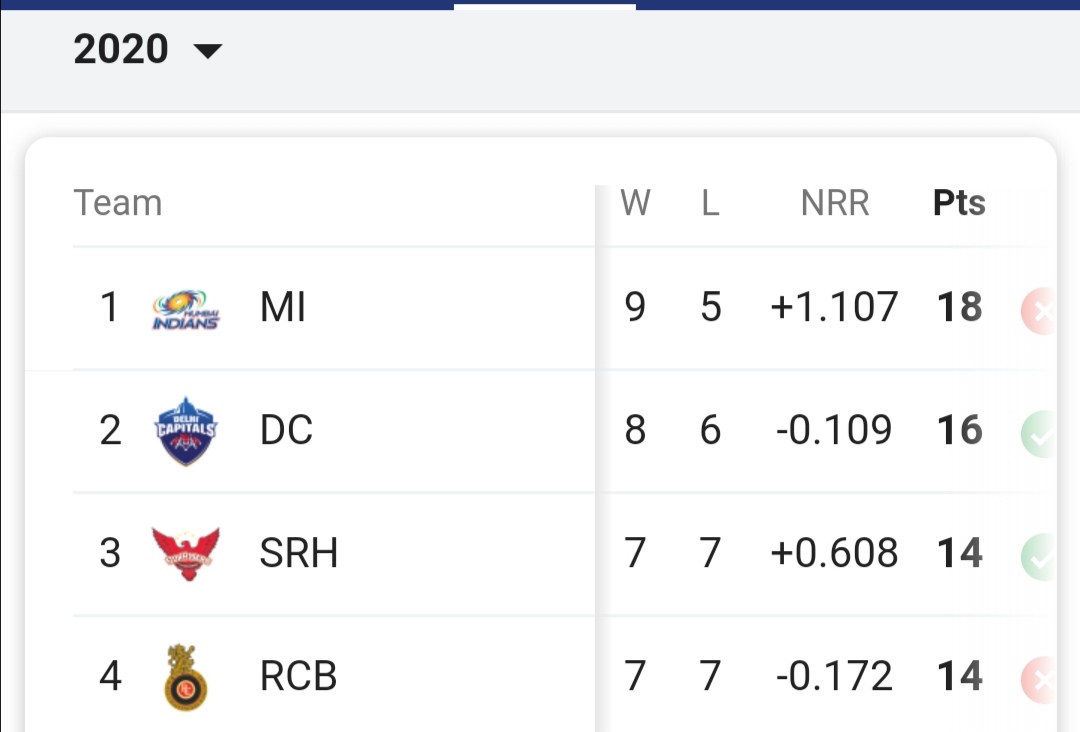Click red cross icon in MI row

1040,311
